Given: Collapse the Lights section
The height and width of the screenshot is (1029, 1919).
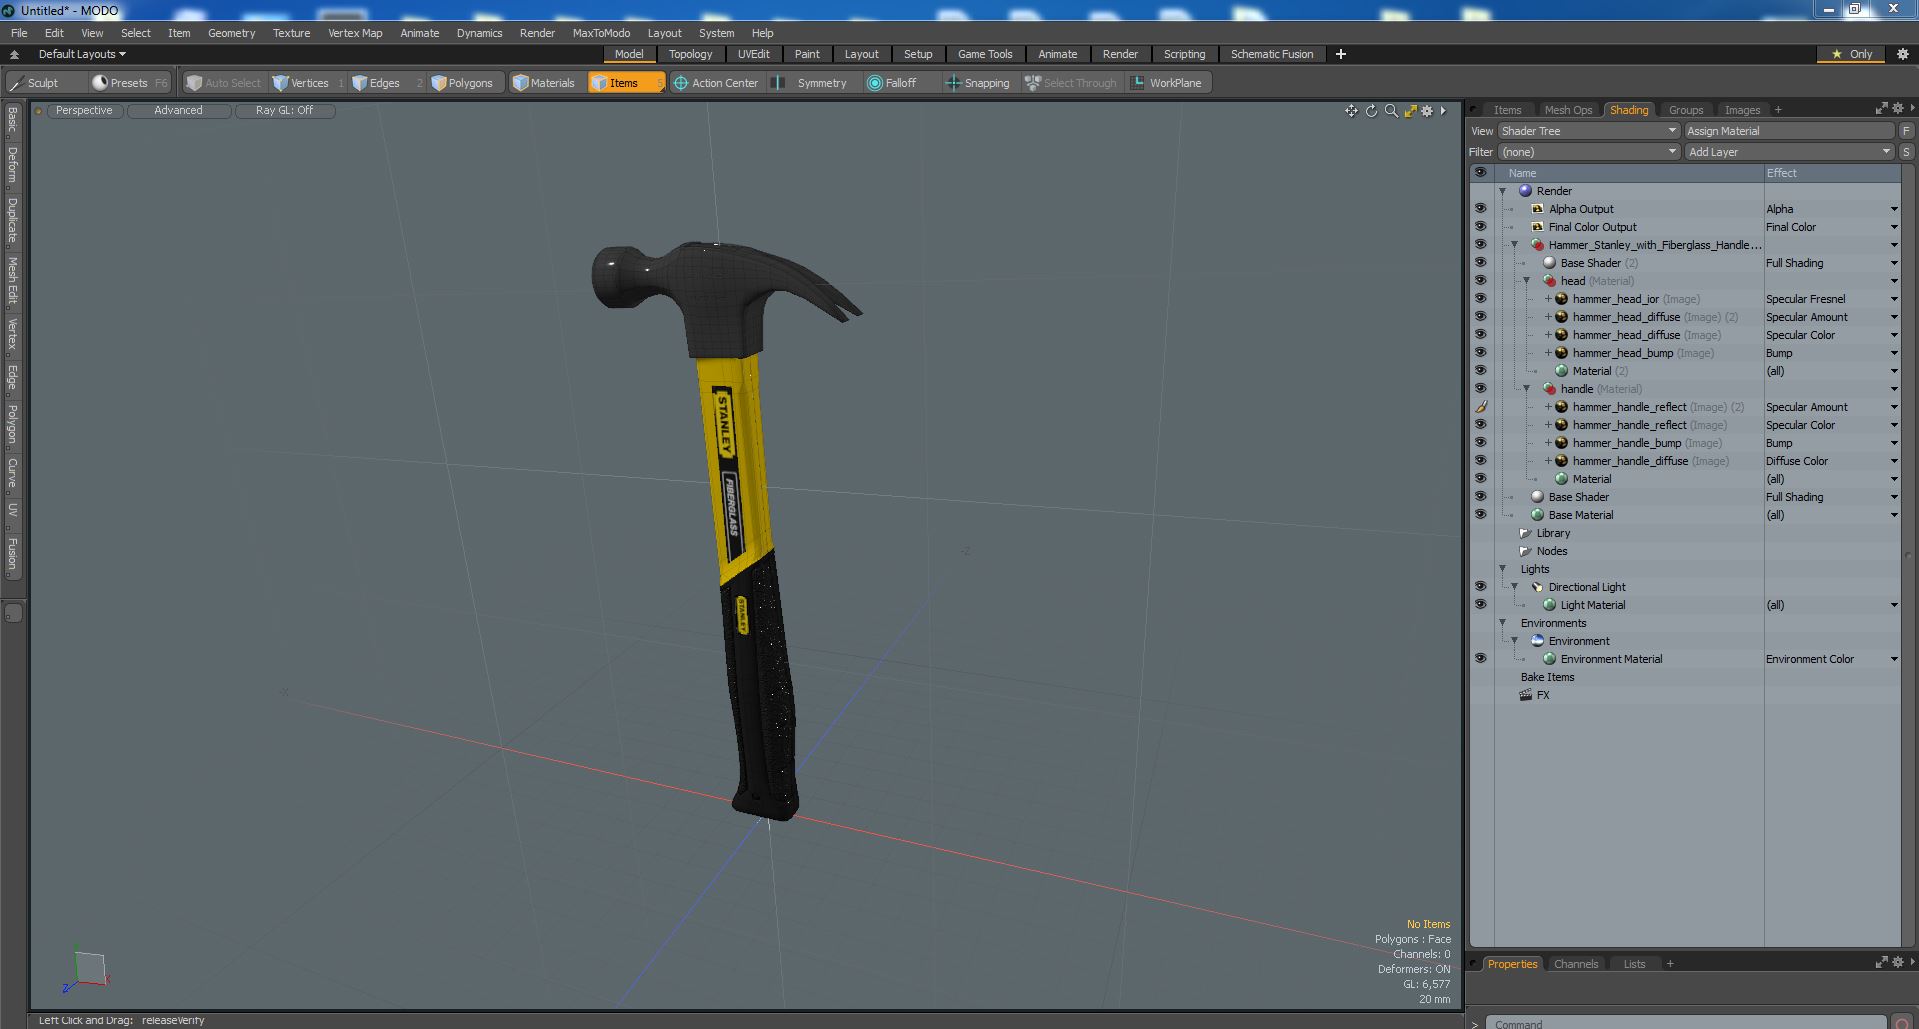Looking at the screenshot, I should pyautogui.click(x=1502, y=569).
